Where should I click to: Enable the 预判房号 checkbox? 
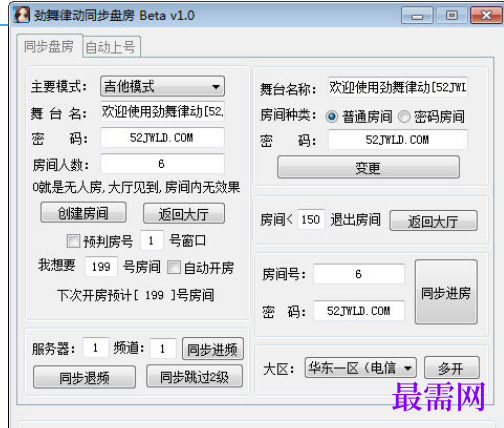click(73, 241)
